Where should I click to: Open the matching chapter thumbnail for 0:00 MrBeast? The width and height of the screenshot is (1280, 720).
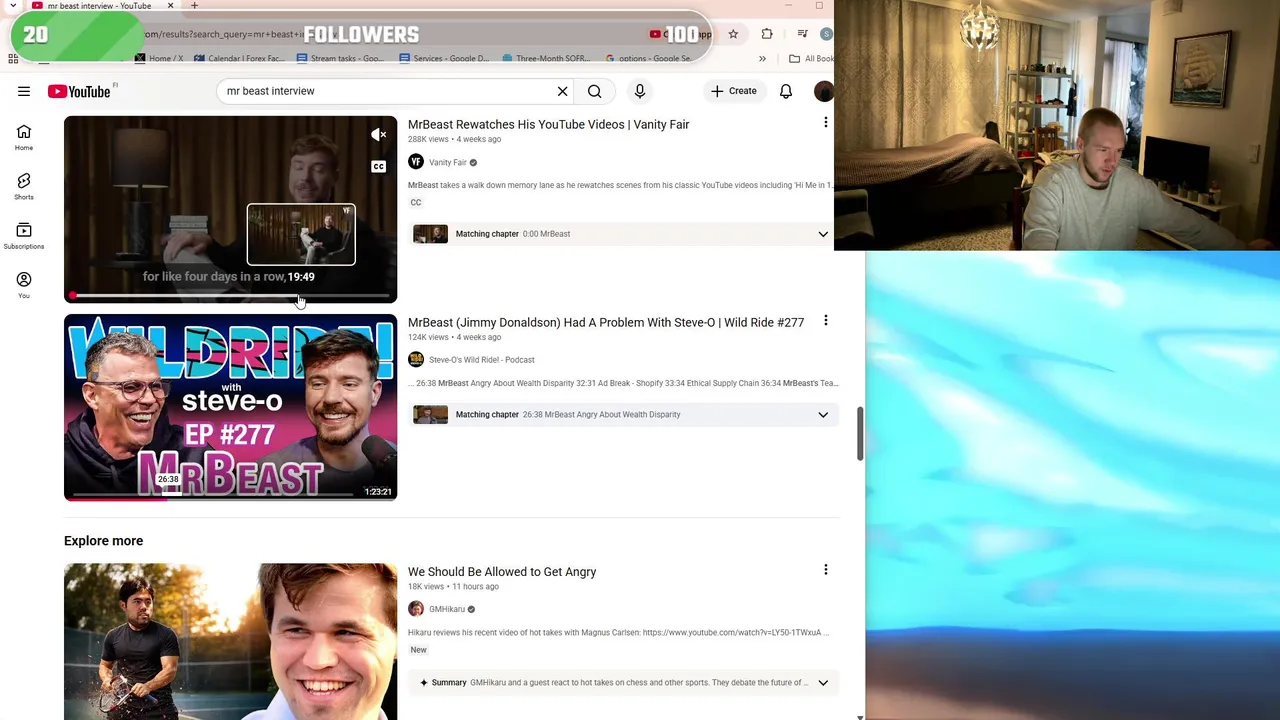pyautogui.click(x=430, y=234)
